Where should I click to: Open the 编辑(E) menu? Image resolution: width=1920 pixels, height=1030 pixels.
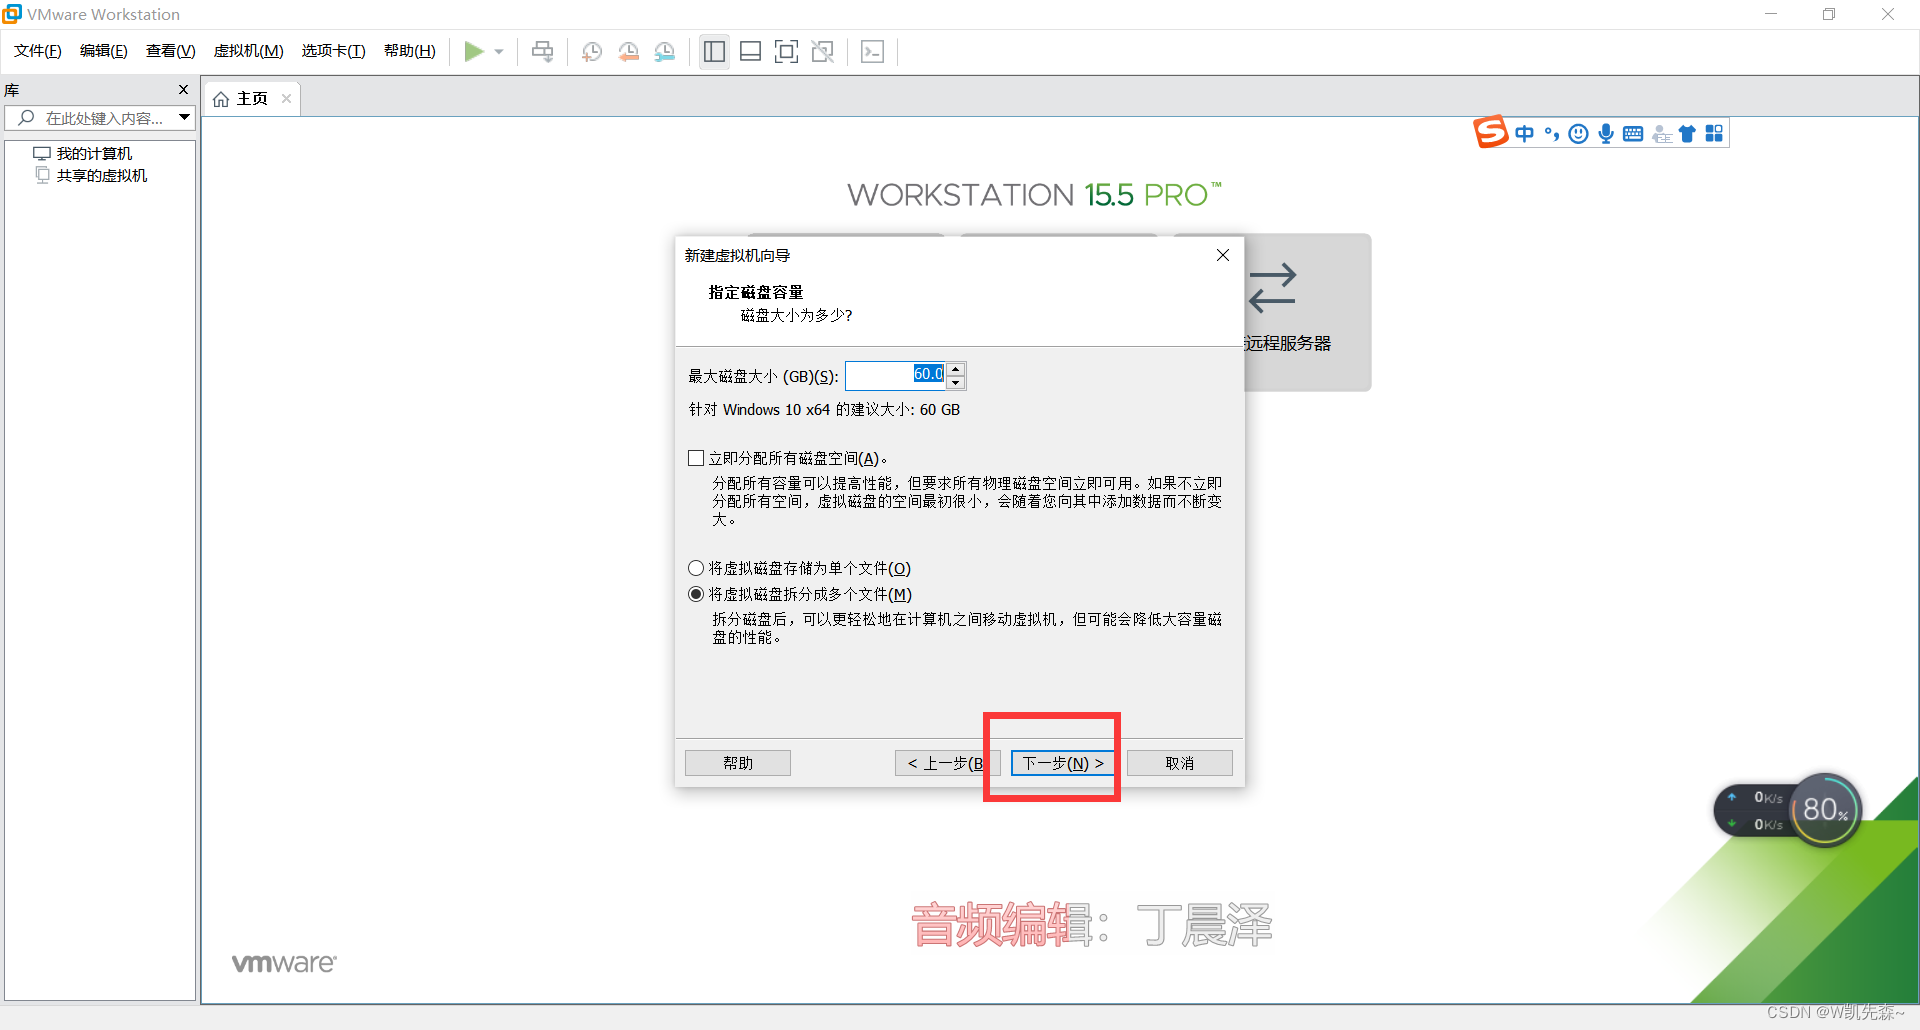(104, 51)
